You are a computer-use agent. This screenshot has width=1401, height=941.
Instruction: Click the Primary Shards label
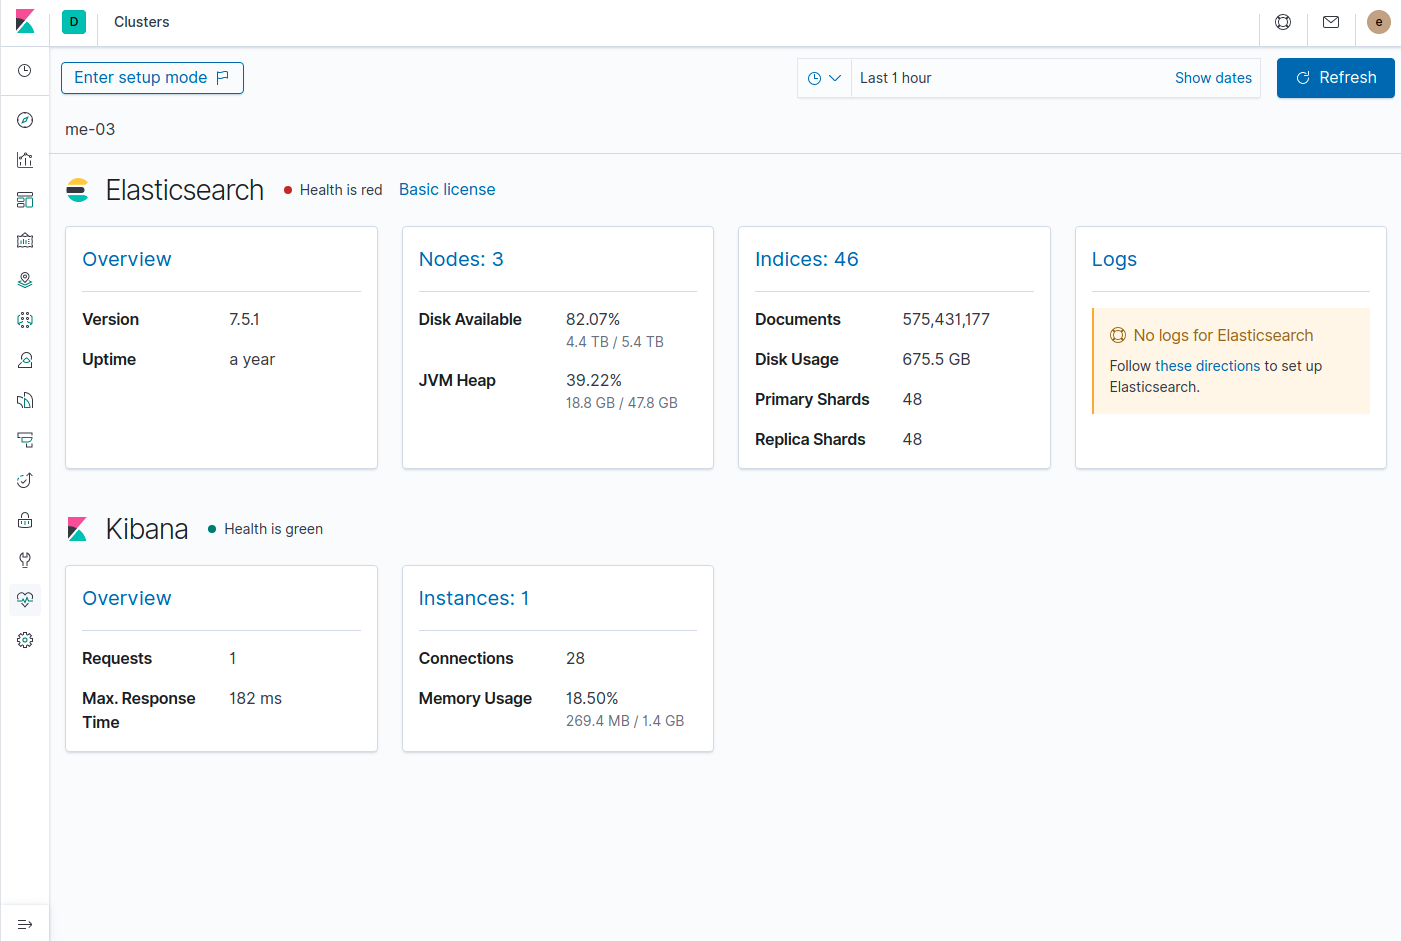(x=812, y=399)
